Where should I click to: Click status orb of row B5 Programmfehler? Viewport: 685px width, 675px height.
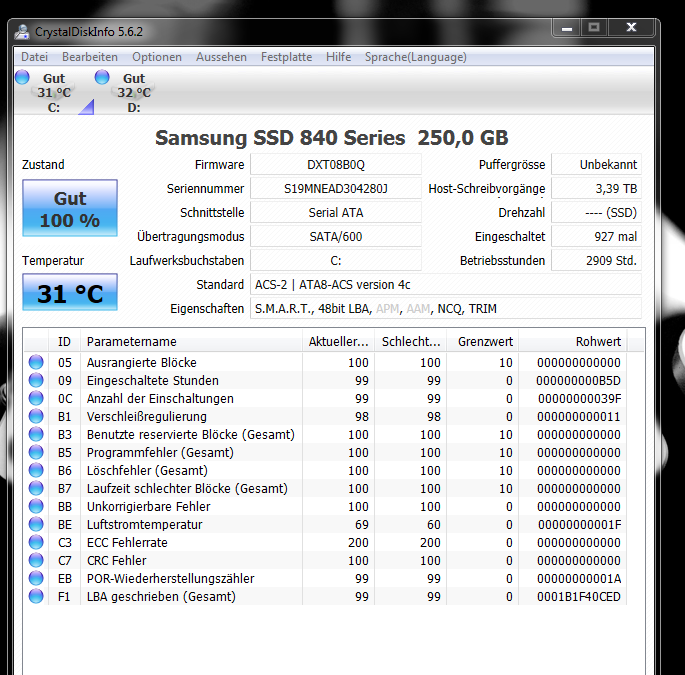click(36, 452)
